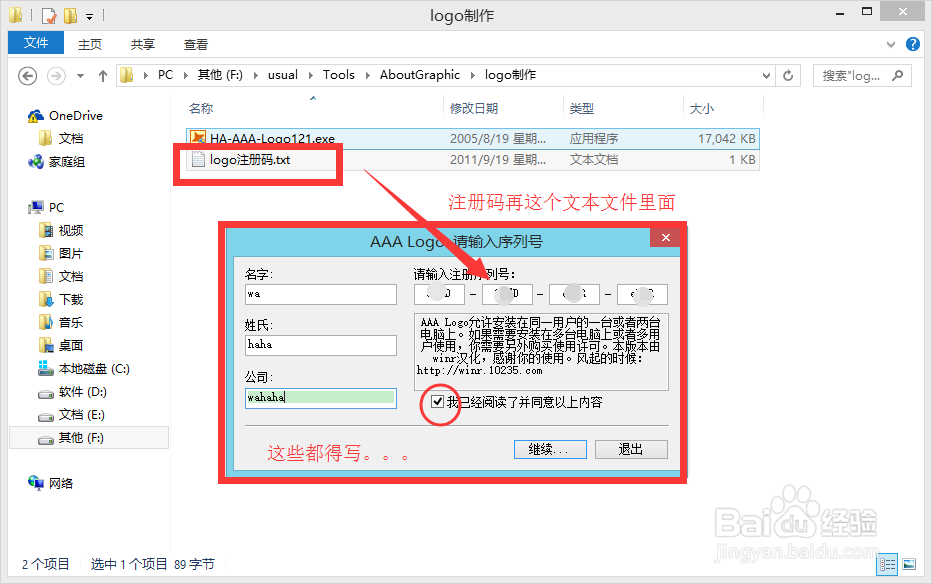This screenshot has width=932, height=584.
Task: Go up one folder level
Action: pos(103,76)
